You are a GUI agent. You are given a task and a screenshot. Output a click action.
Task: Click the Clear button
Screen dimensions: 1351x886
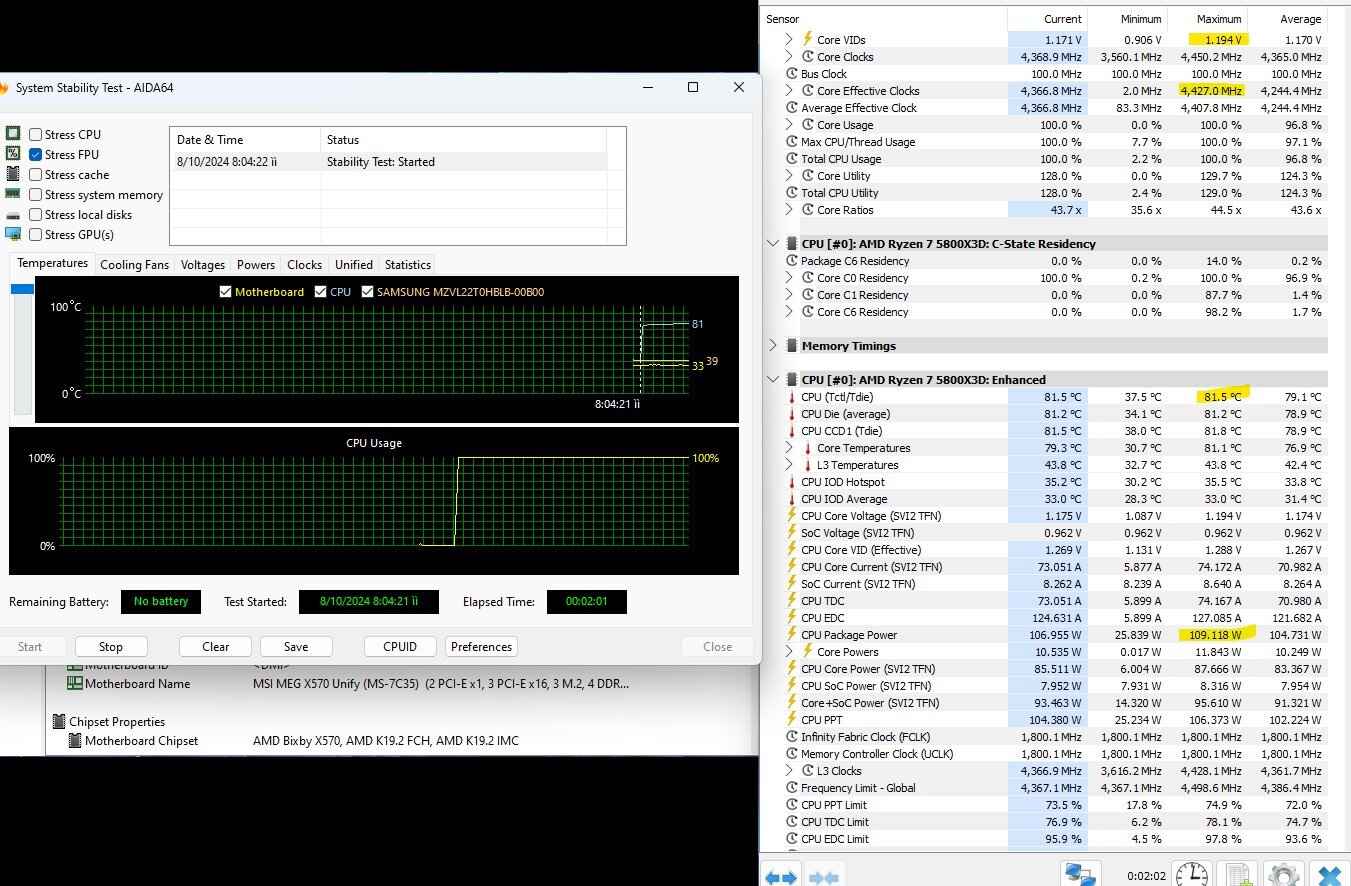[215, 647]
